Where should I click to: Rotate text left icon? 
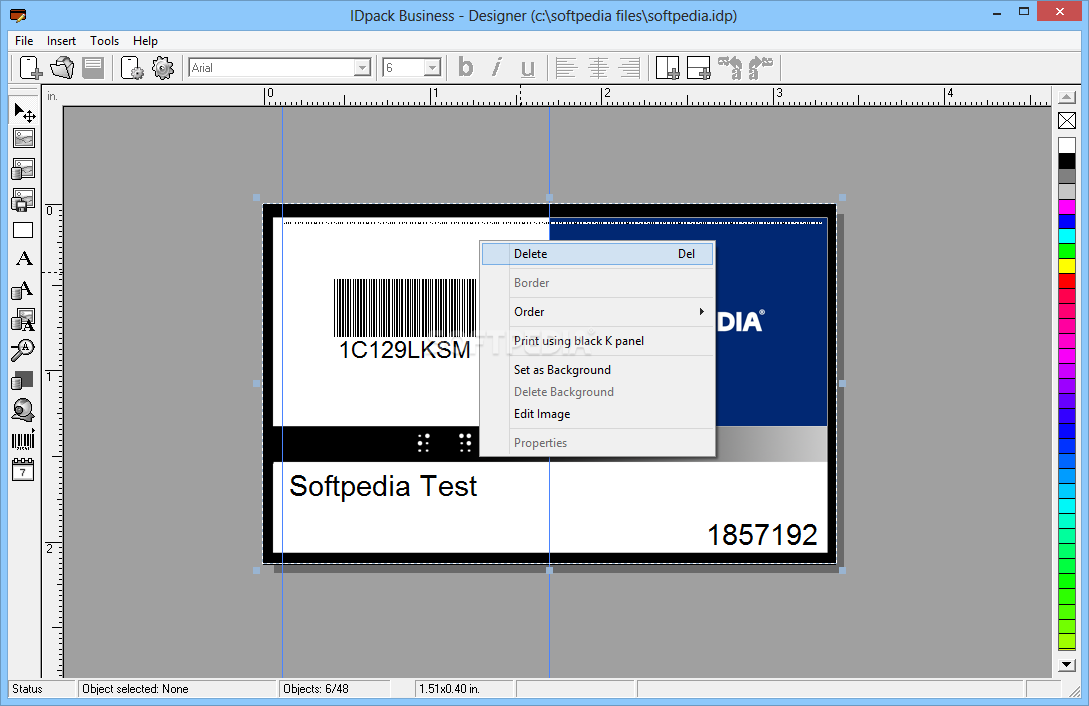pos(731,67)
